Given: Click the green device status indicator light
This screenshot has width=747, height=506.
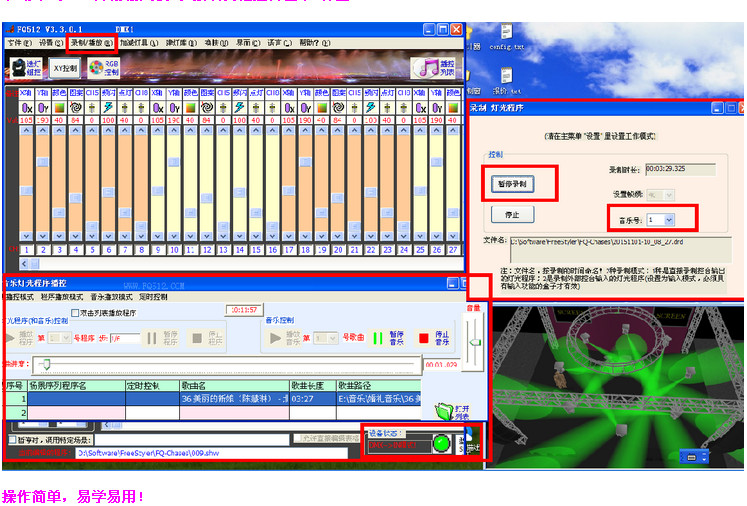Looking at the screenshot, I should [441, 444].
